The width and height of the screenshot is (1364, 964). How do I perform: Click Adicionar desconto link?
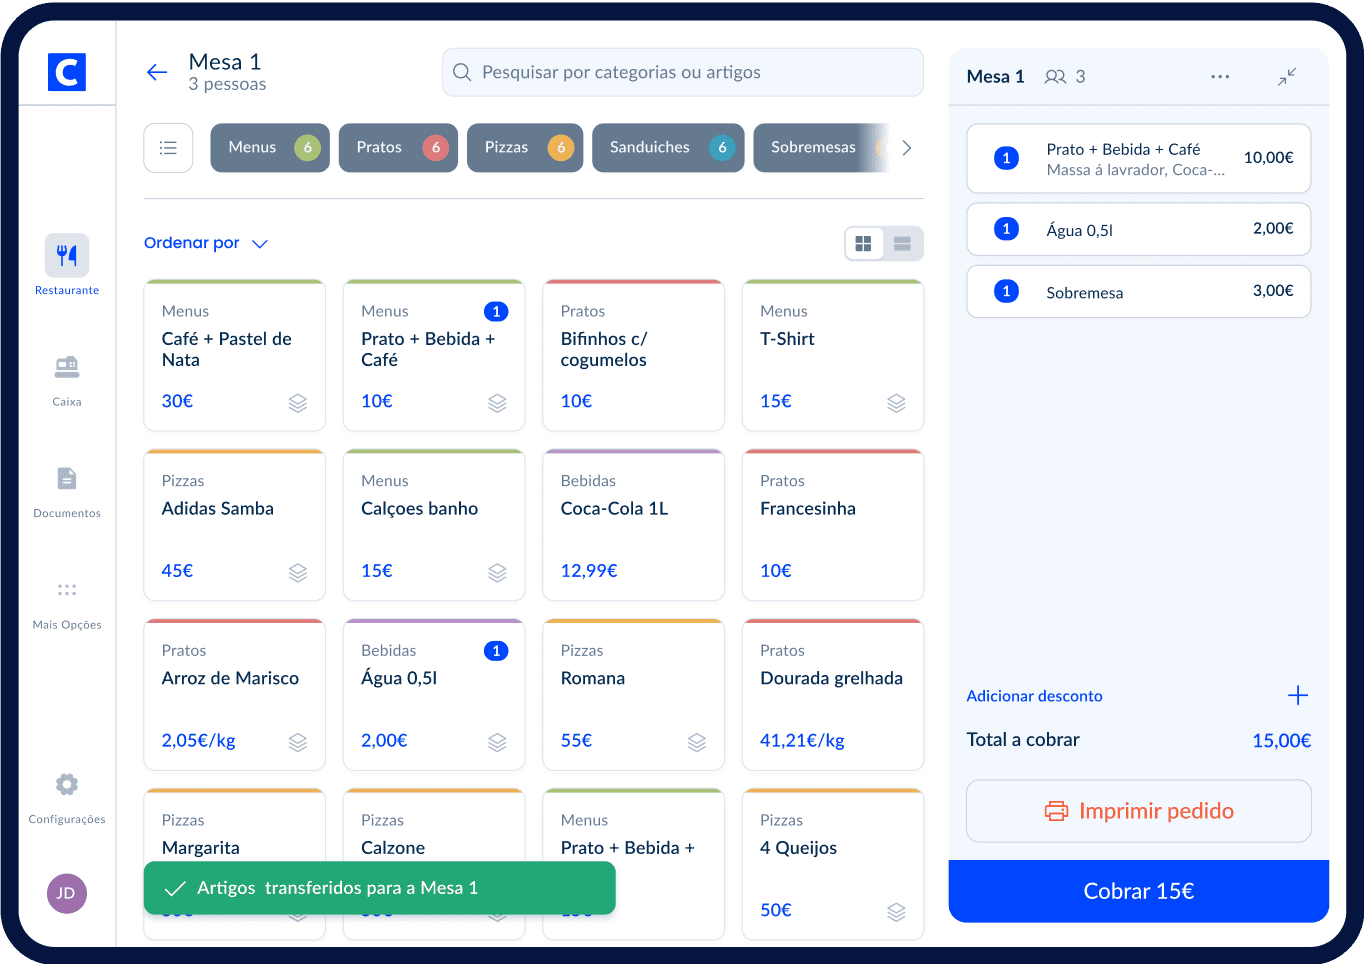click(1034, 696)
